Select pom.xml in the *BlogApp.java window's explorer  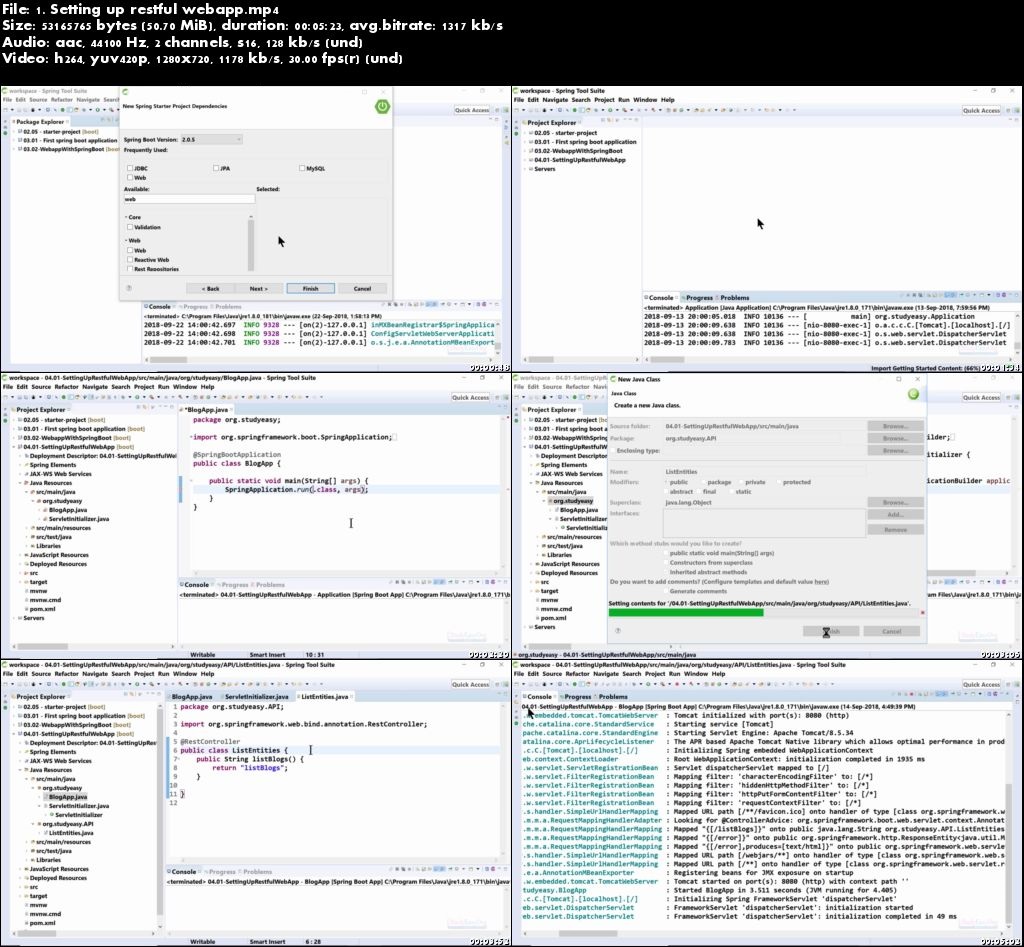(x=42, y=609)
